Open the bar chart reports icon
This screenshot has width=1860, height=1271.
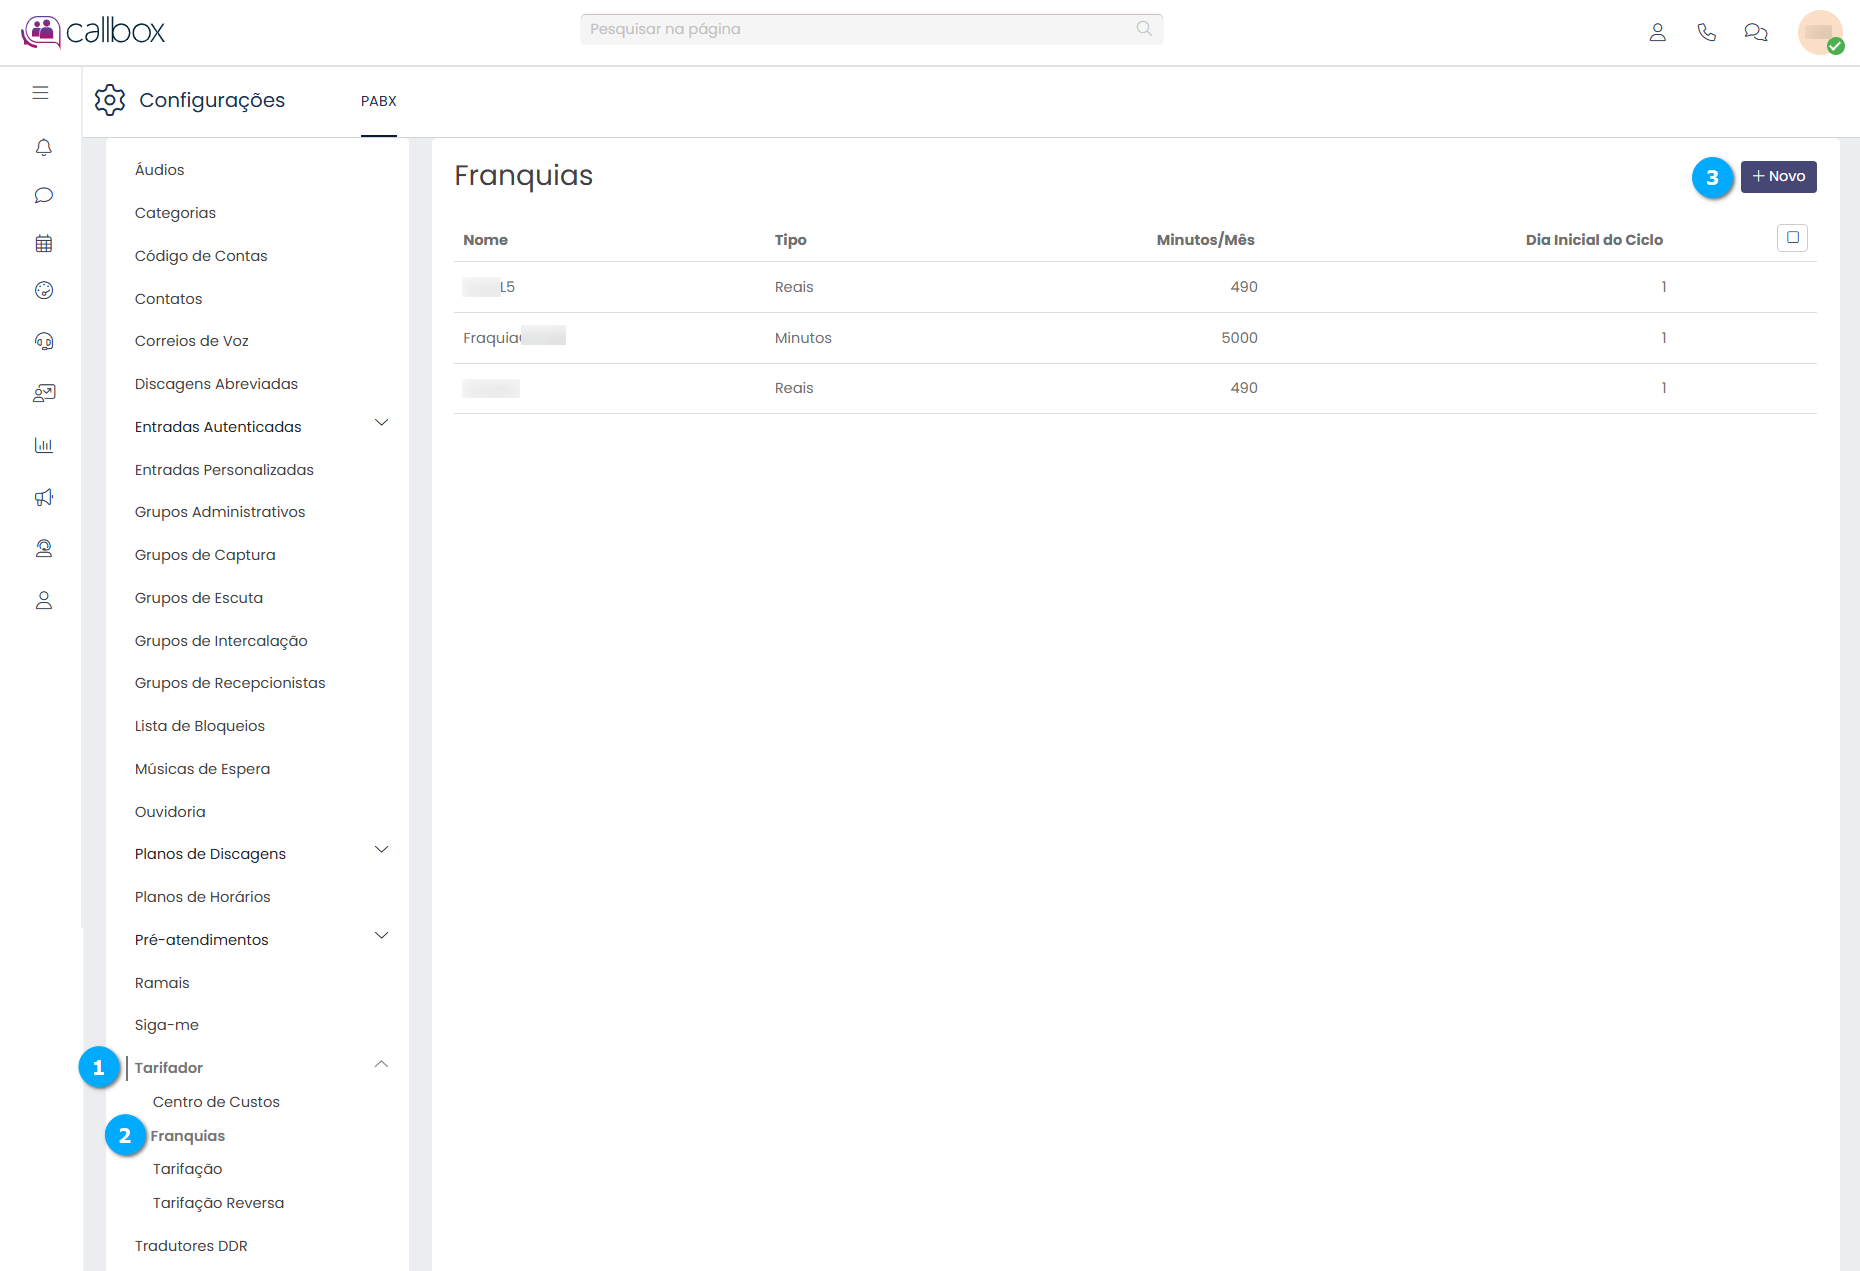point(43,445)
